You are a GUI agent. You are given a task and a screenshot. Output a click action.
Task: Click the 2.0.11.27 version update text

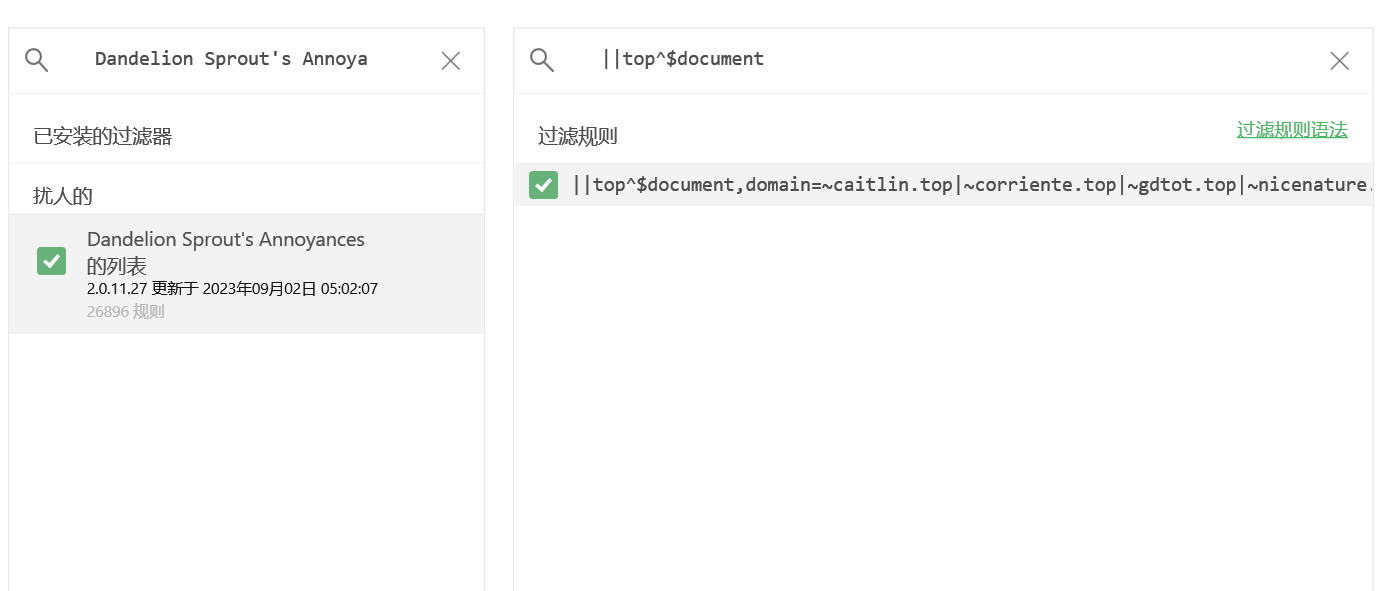[x=232, y=289]
